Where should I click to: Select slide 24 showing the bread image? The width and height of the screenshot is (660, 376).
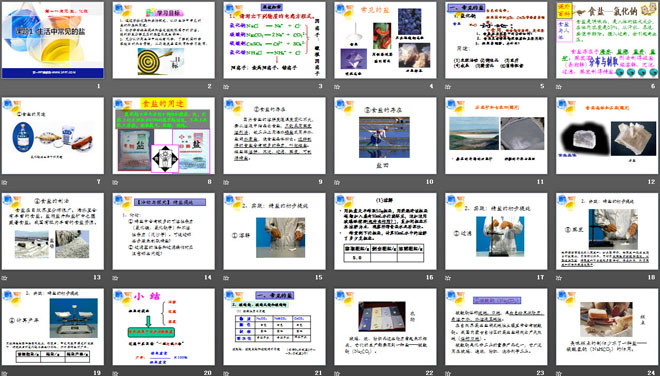[607, 327]
